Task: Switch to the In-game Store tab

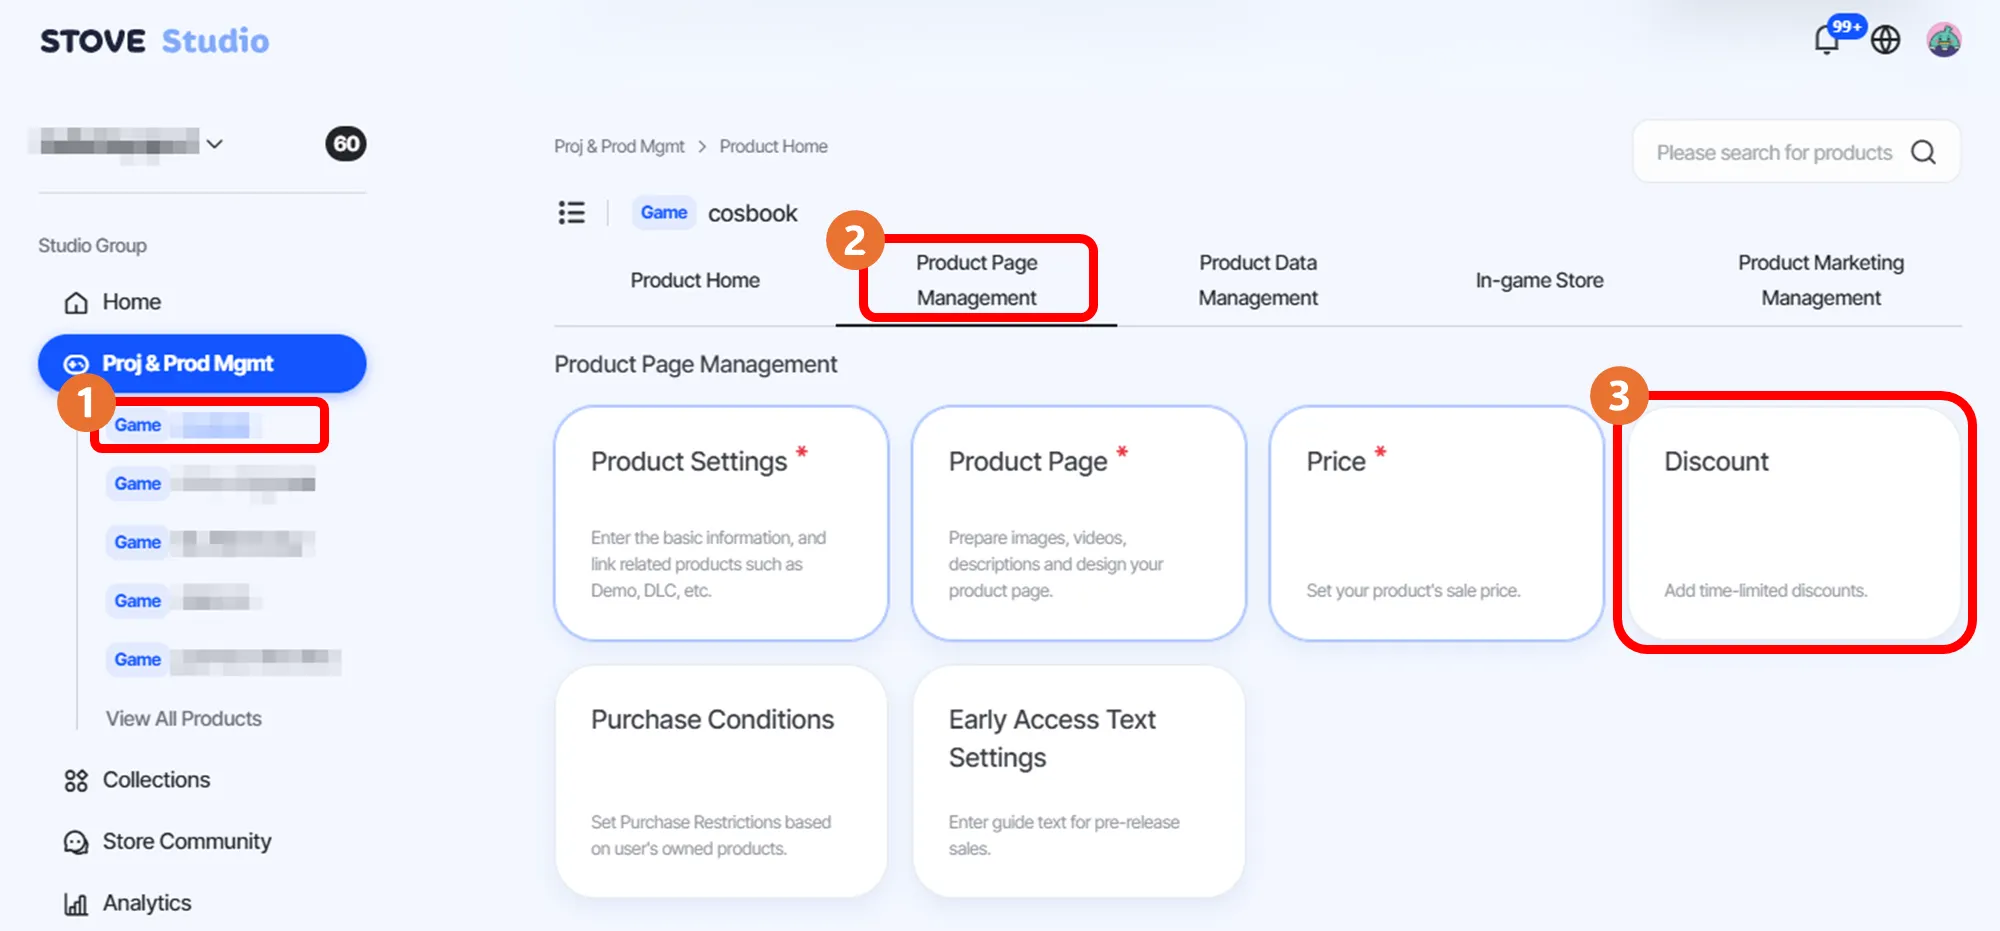Action: click(1539, 281)
